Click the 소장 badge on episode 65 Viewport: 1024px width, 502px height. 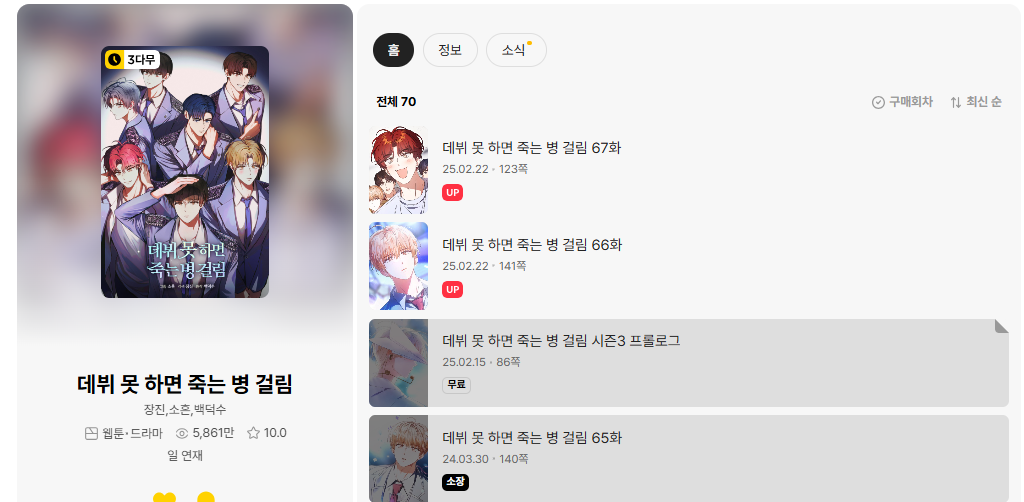(456, 482)
